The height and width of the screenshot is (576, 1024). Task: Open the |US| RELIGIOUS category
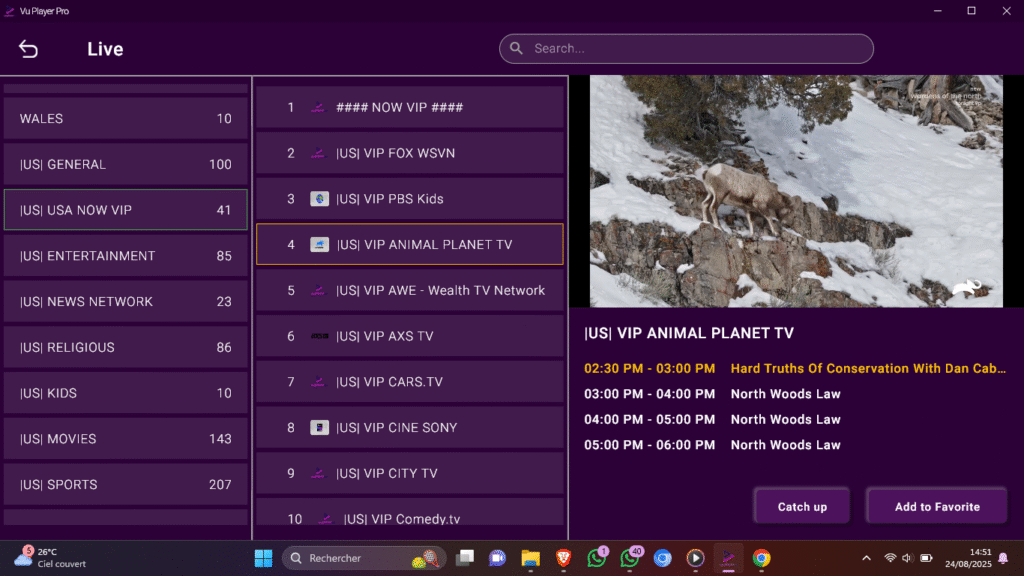pyautogui.click(x=125, y=347)
